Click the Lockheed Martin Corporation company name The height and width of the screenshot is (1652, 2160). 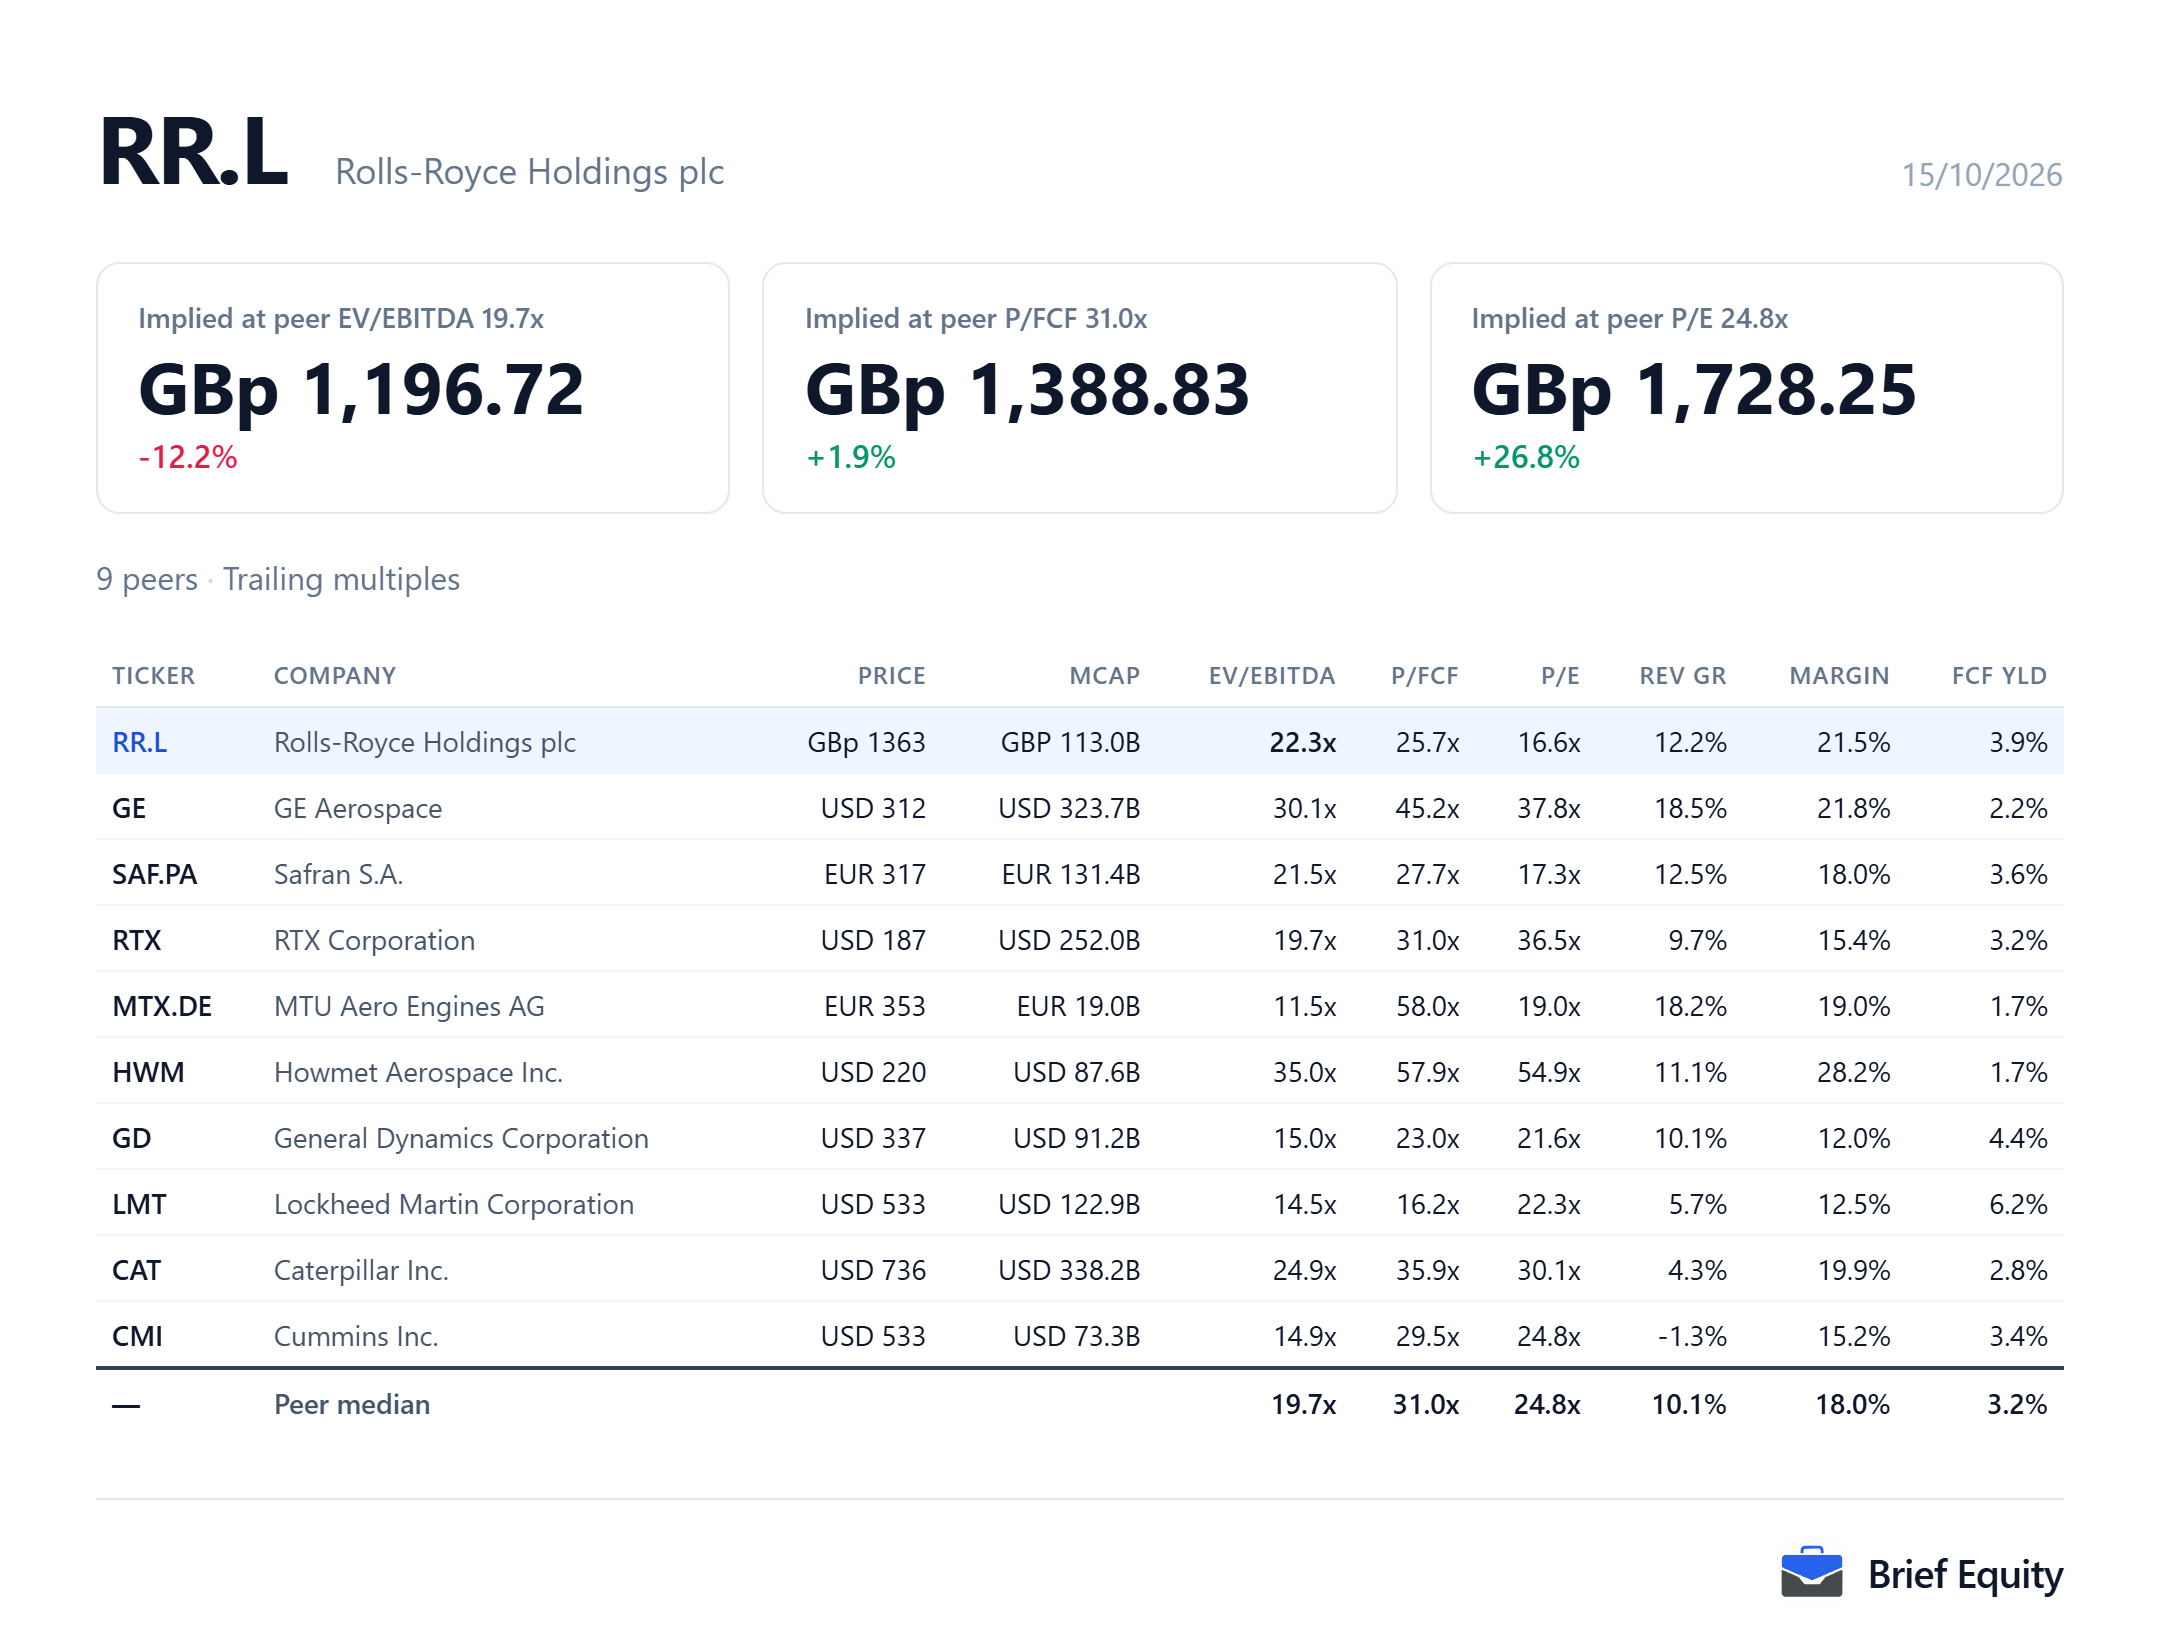pyautogui.click(x=454, y=1204)
